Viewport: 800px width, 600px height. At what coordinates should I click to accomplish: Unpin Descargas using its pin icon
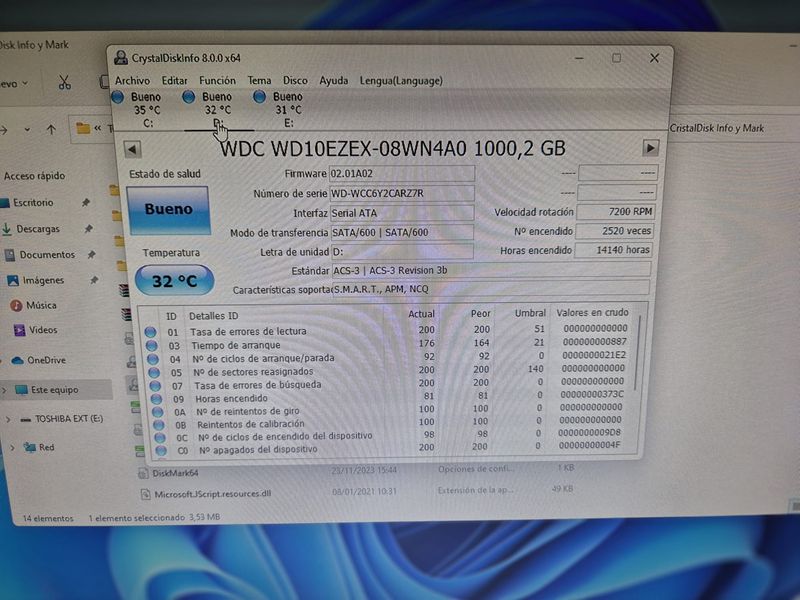click(89, 228)
